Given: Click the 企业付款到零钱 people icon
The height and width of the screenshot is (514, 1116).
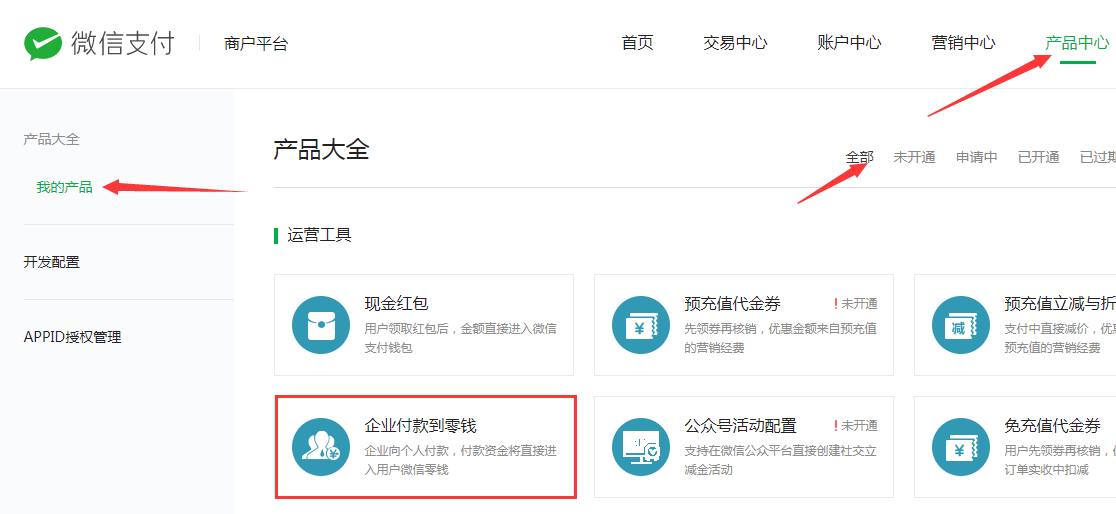Looking at the screenshot, I should (321, 447).
